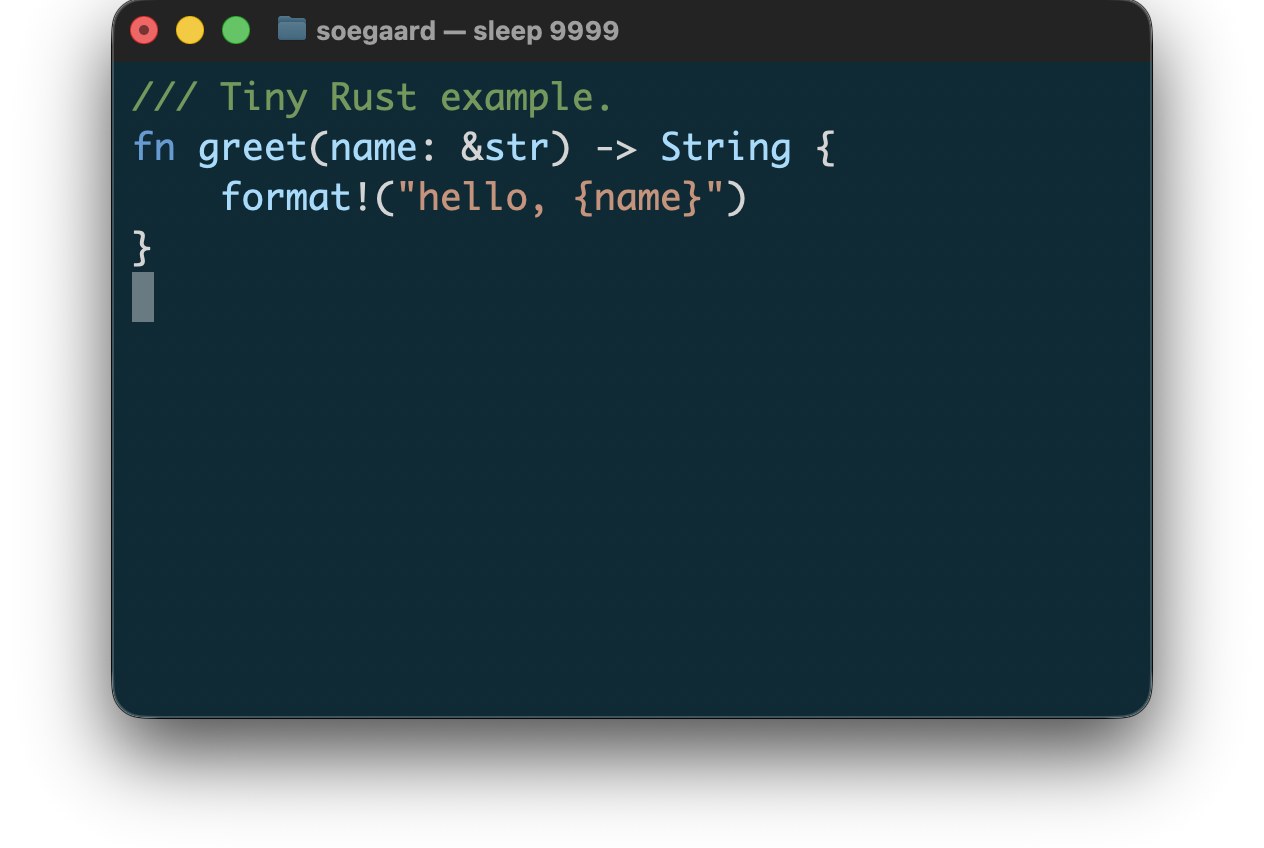Image resolution: width=1264 pixels, height=848 pixels.
Task: Click the "{name}" placeholder in the string
Action: (638, 197)
